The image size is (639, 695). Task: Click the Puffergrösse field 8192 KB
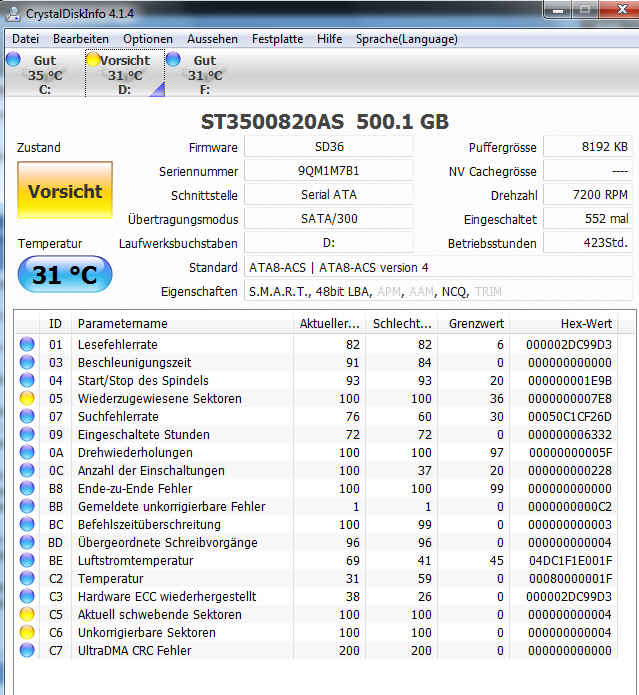588,147
